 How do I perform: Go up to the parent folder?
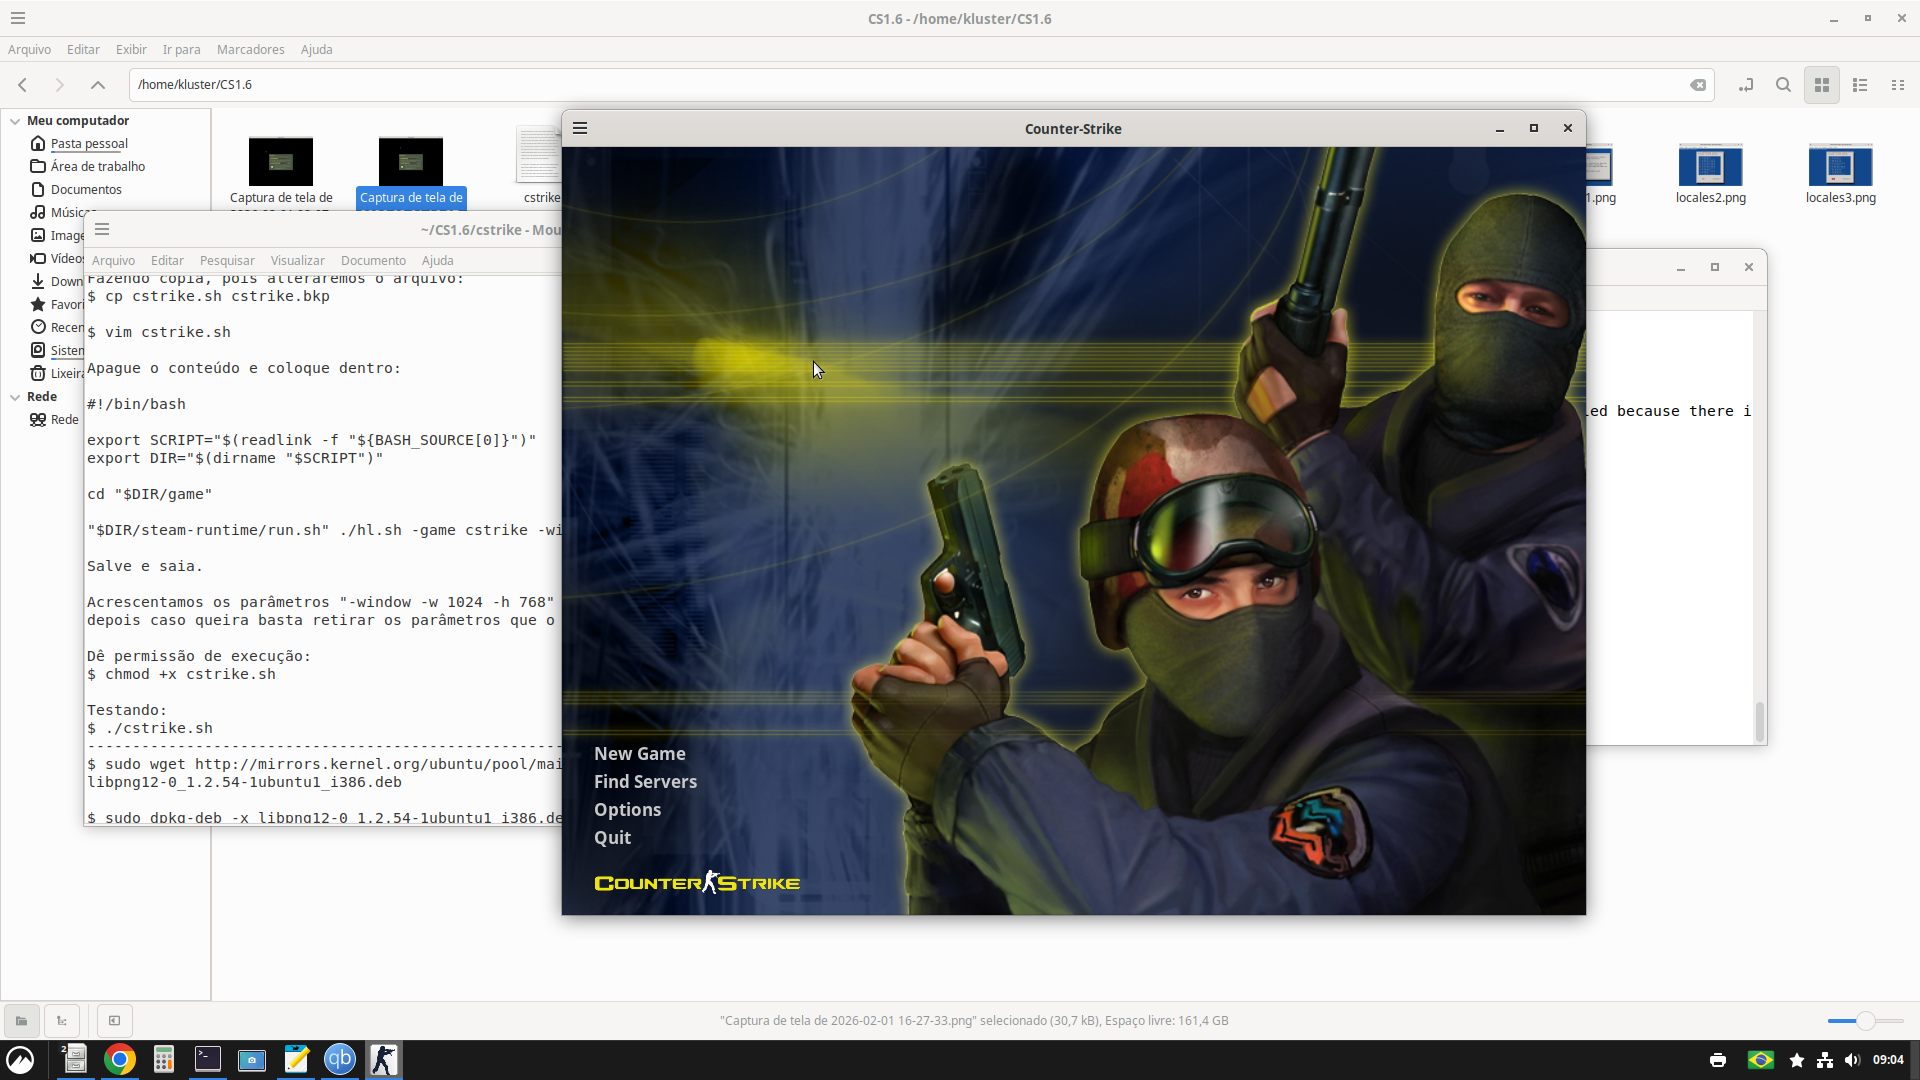(98, 85)
